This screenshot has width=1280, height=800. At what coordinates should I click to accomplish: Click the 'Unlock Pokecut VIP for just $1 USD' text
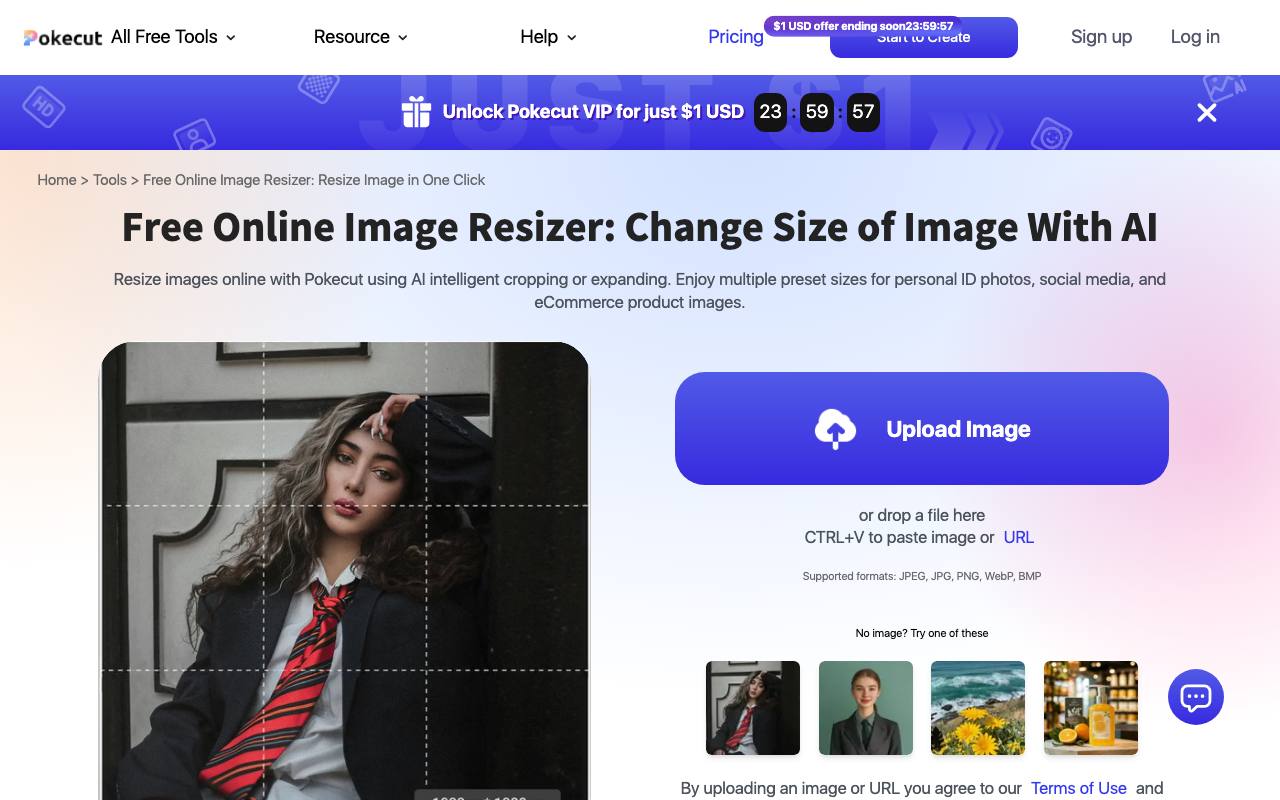point(593,112)
